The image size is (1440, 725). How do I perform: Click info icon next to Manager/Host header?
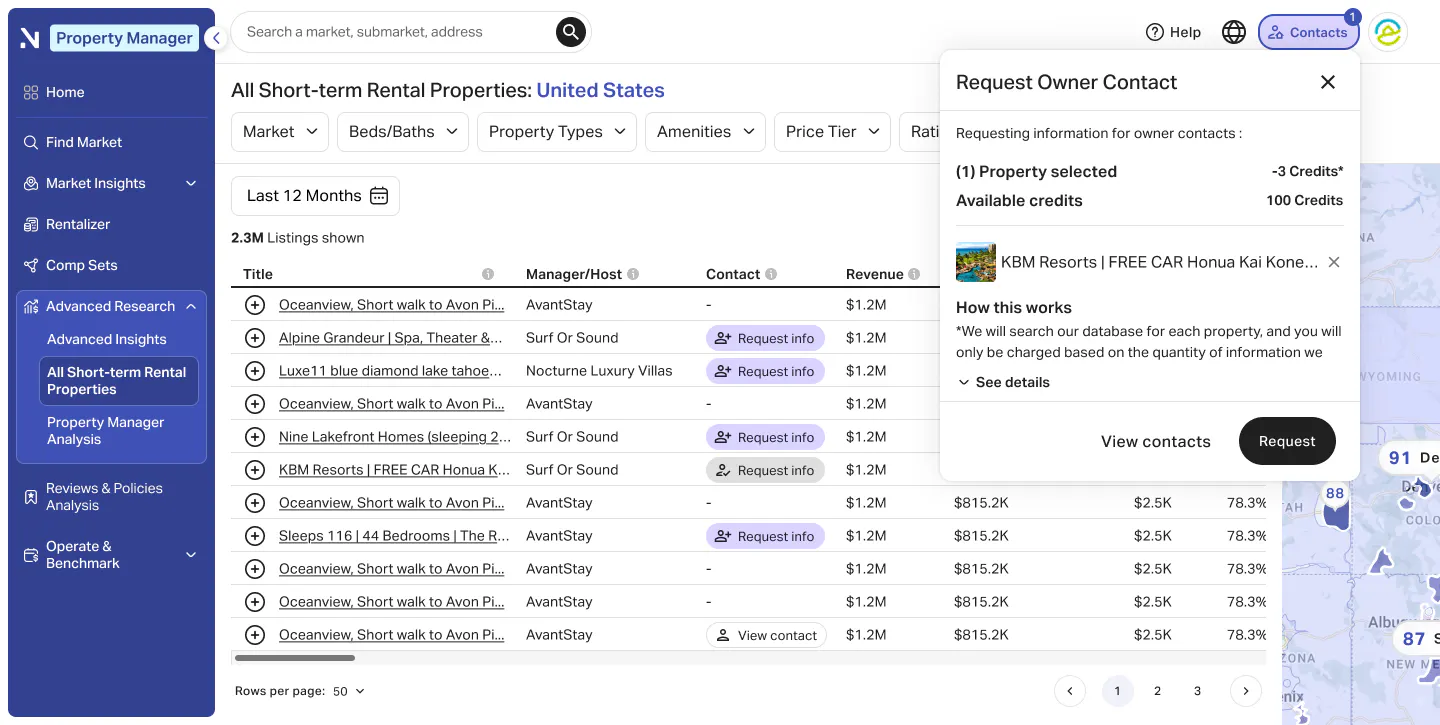coord(633,274)
